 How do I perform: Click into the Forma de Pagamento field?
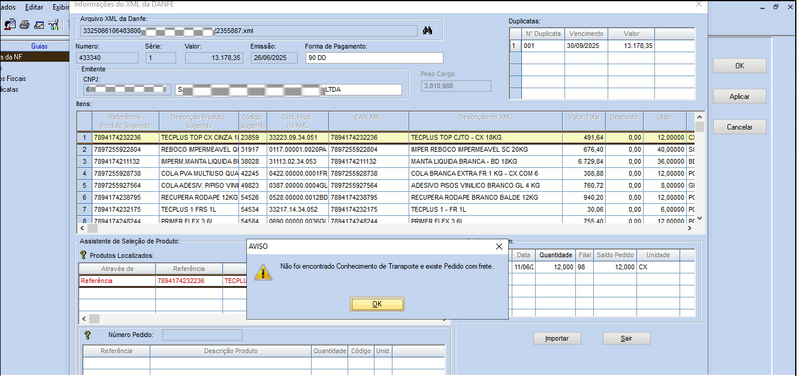coord(374,58)
